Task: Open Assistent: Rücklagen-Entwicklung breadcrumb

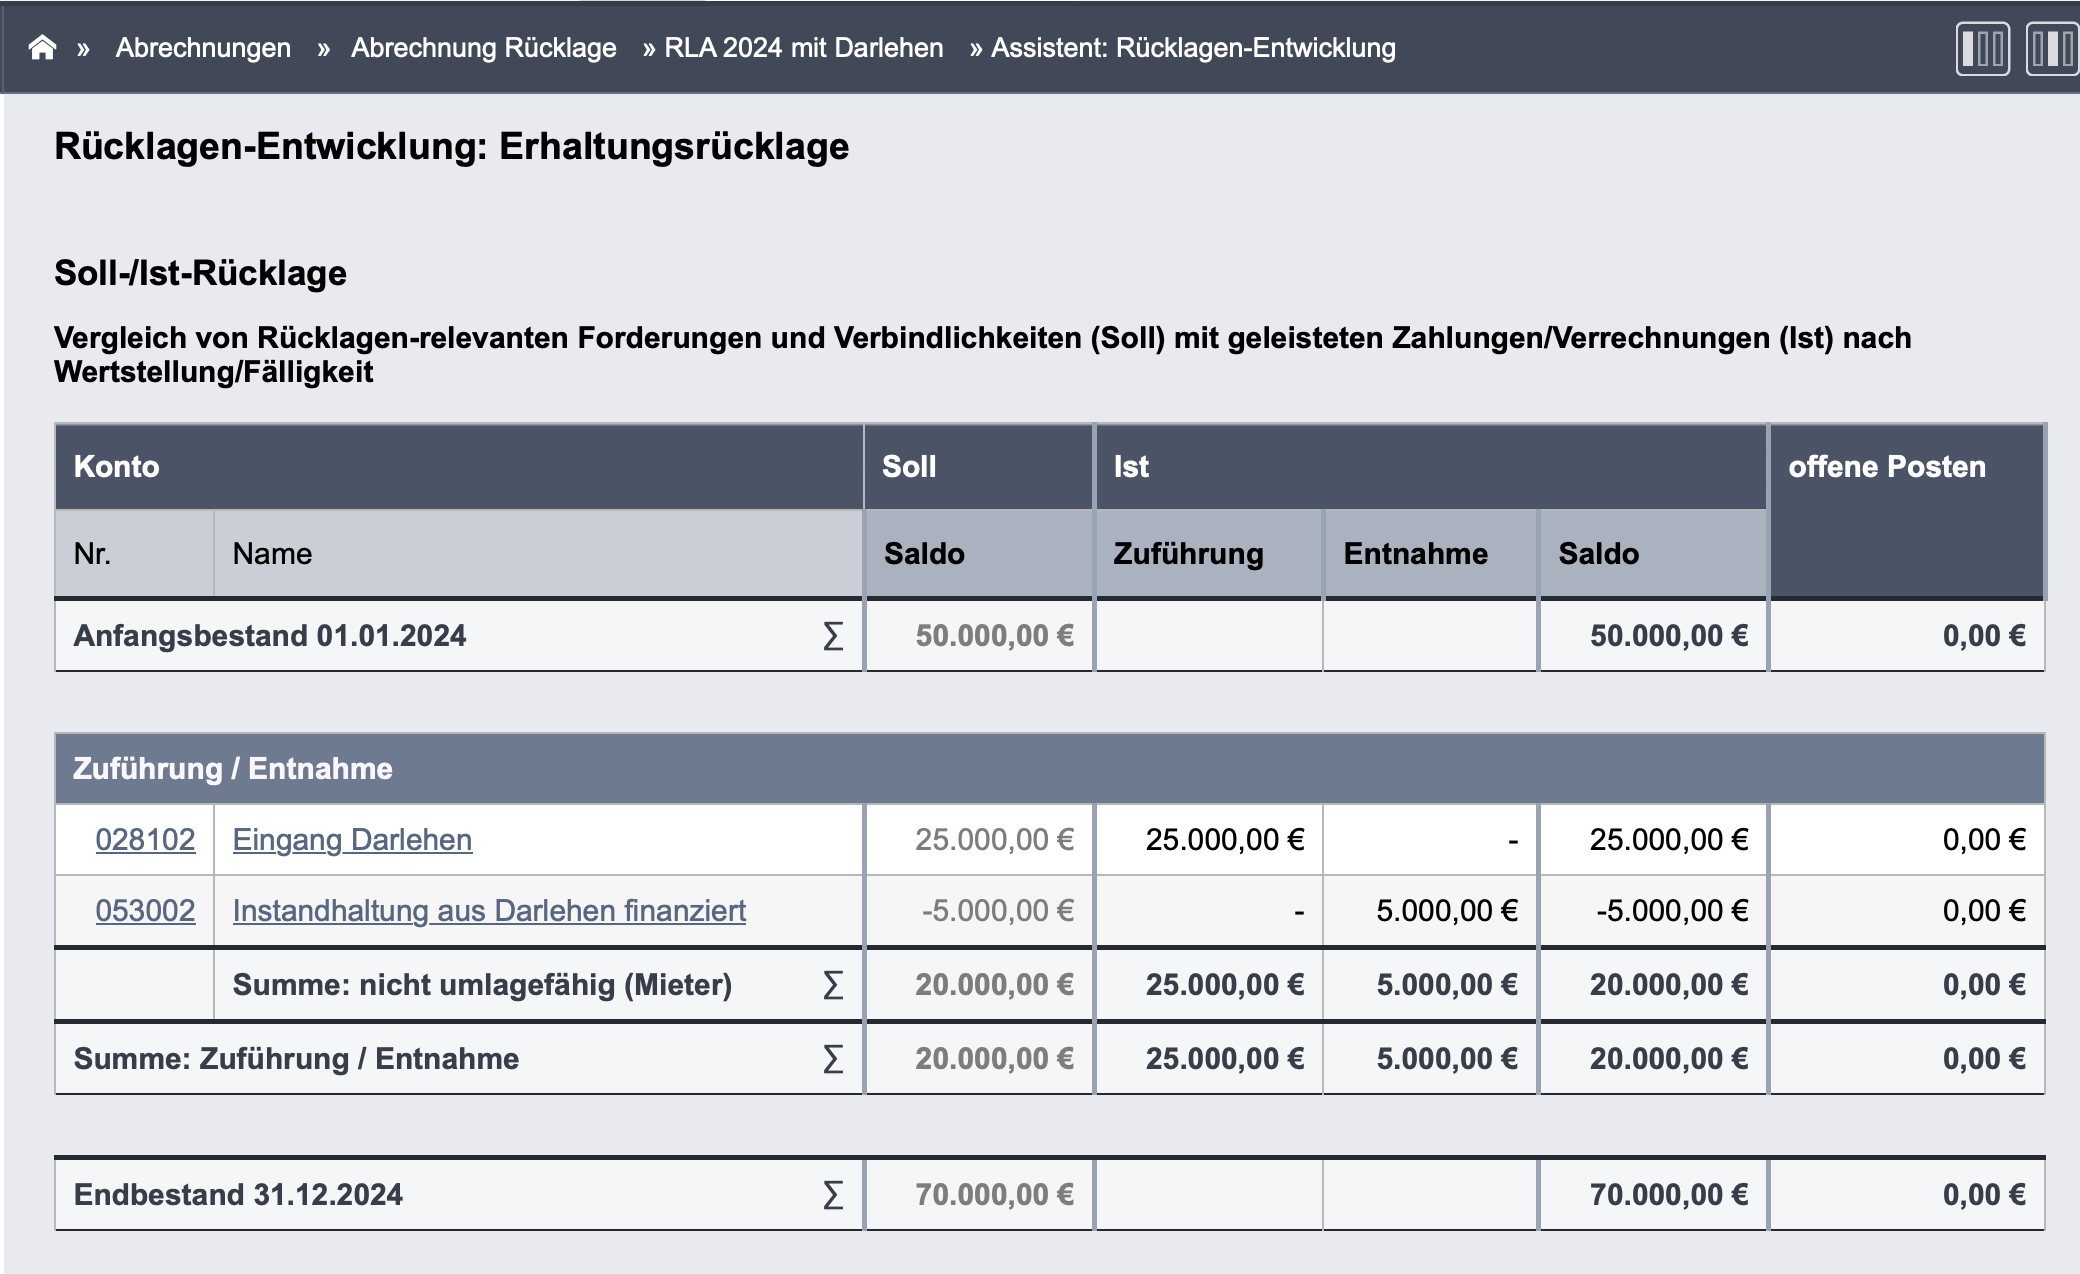Action: [x=1193, y=48]
